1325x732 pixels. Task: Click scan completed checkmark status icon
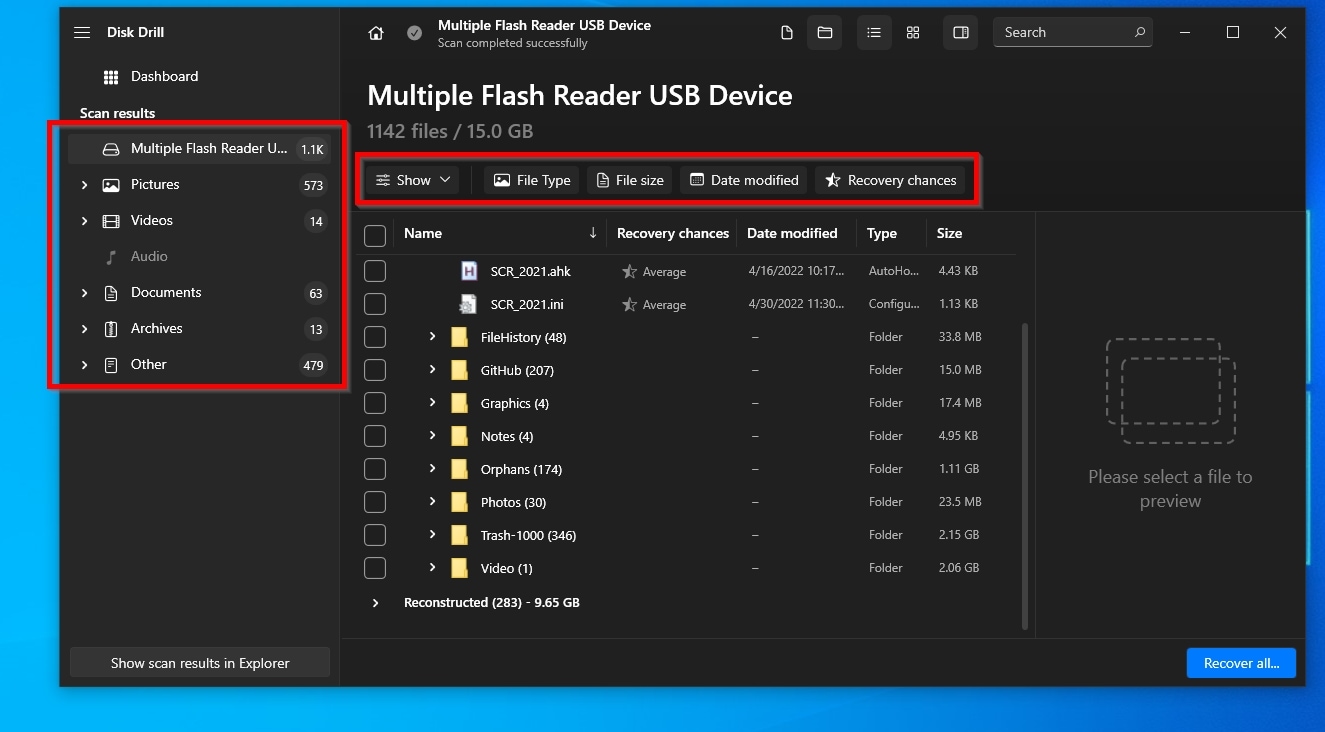414,33
